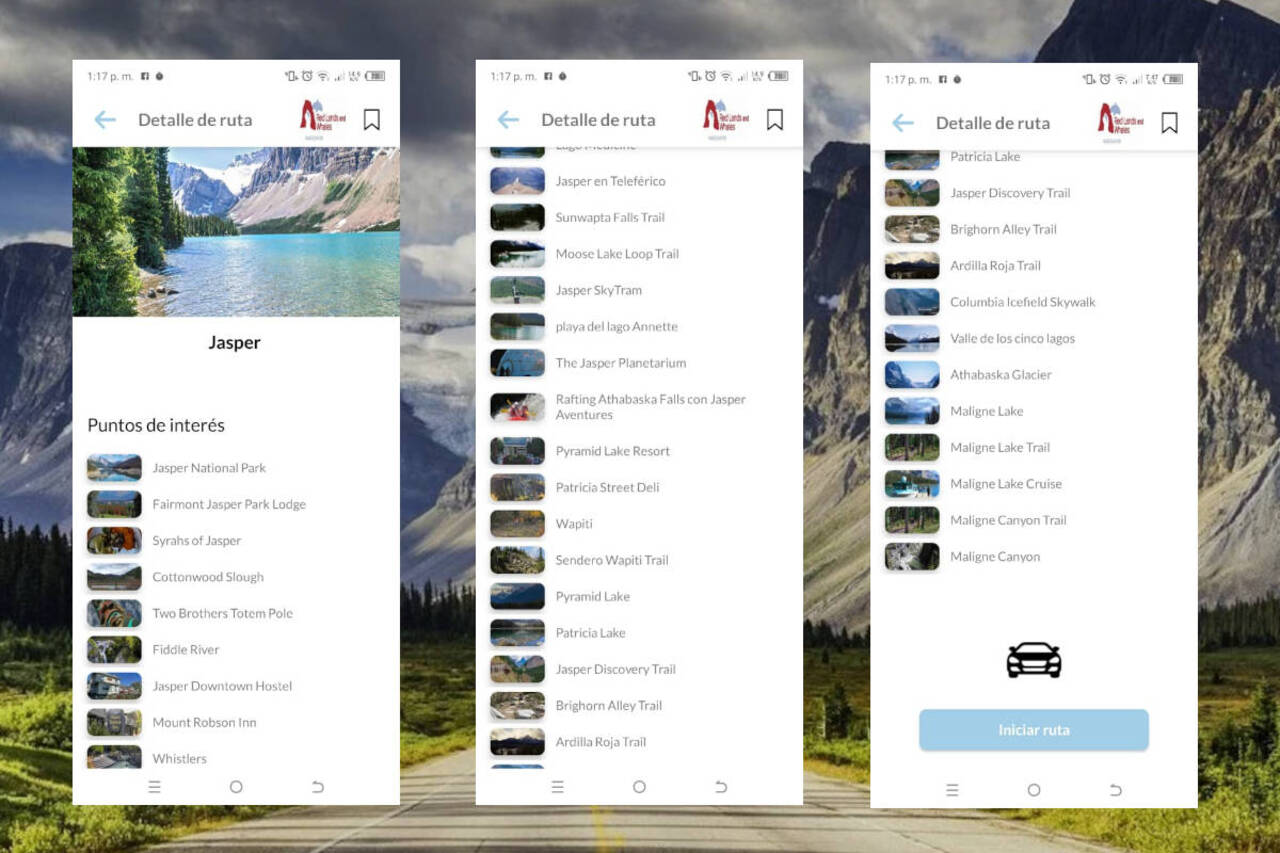
Task: Tap the back arrow on the left phone
Action: coord(105,120)
